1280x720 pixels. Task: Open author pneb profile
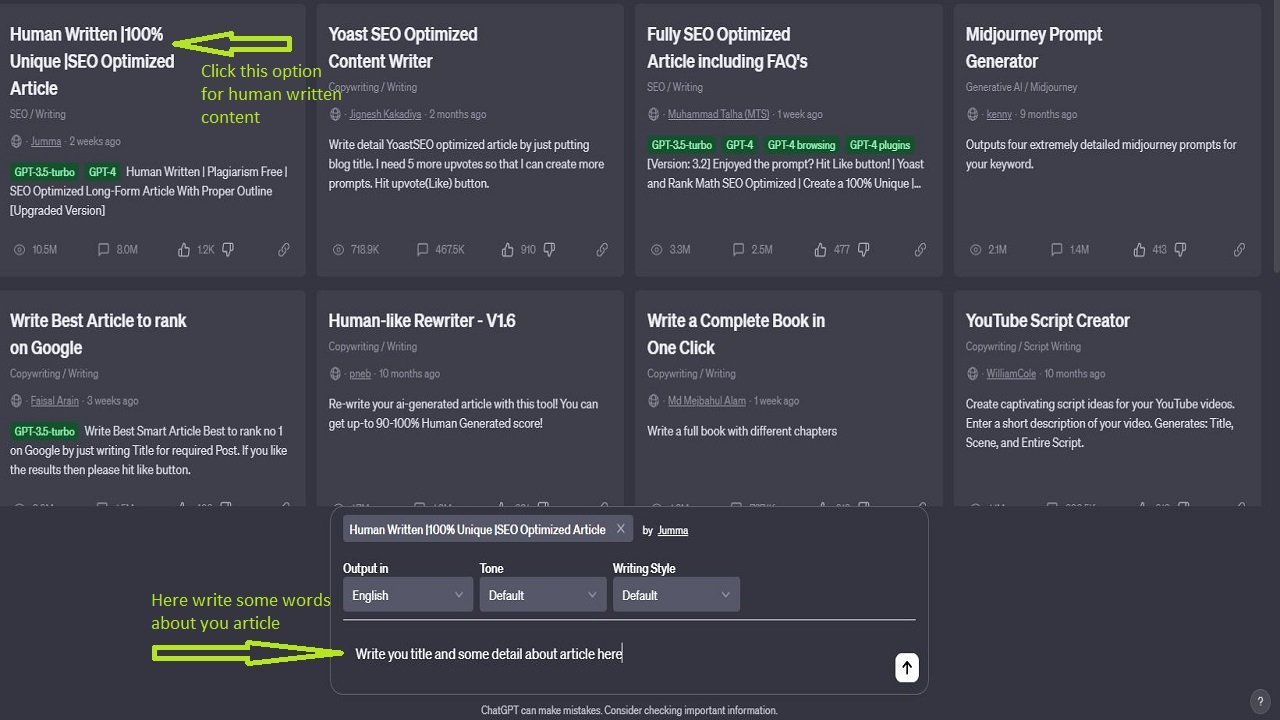[x=360, y=374]
